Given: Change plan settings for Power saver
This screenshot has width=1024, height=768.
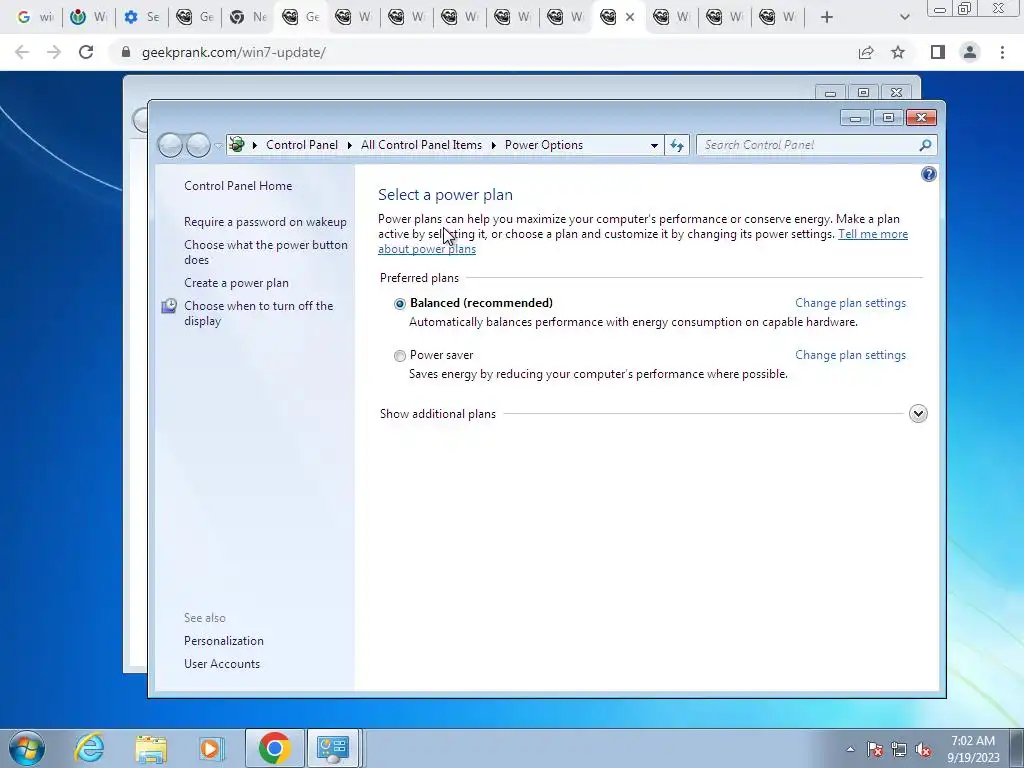Looking at the screenshot, I should (850, 355).
